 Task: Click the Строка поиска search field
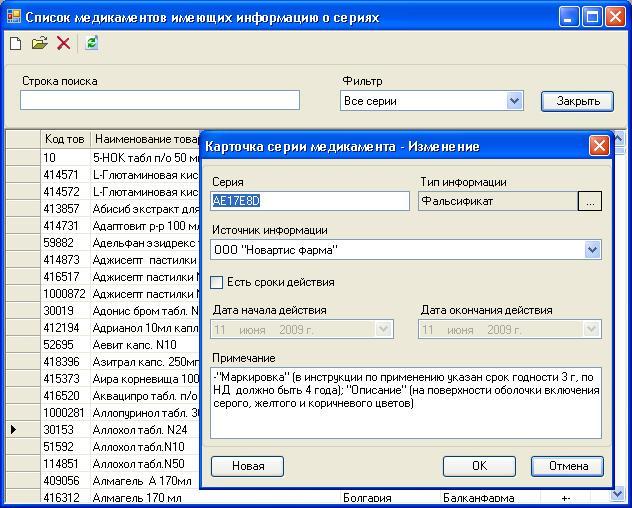pyautogui.click(x=160, y=100)
